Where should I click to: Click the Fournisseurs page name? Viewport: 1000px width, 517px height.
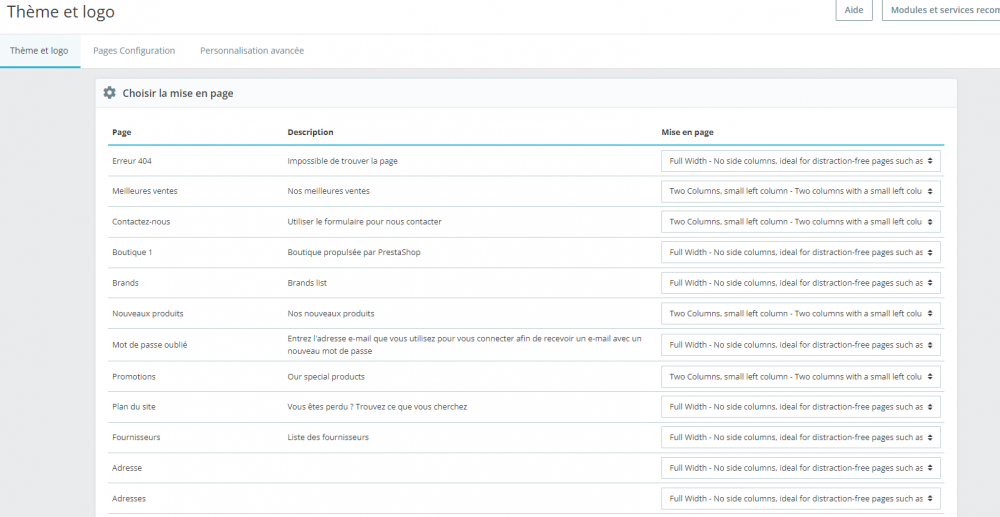(x=136, y=437)
